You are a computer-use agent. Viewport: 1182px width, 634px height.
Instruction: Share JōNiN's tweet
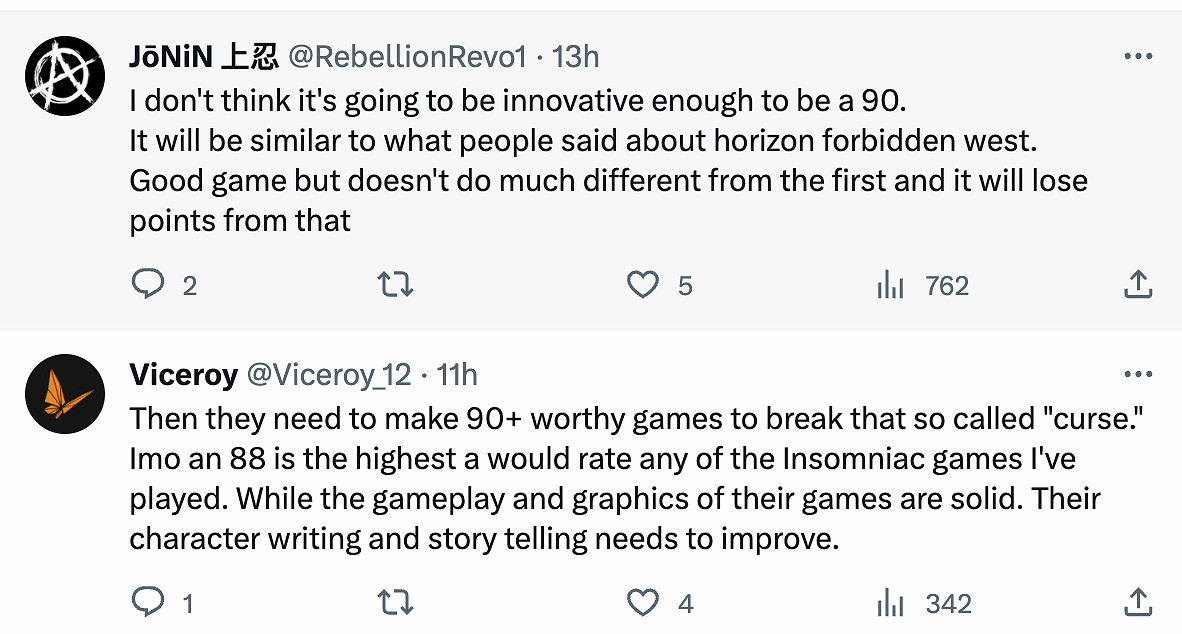[x=1138, y=286]
